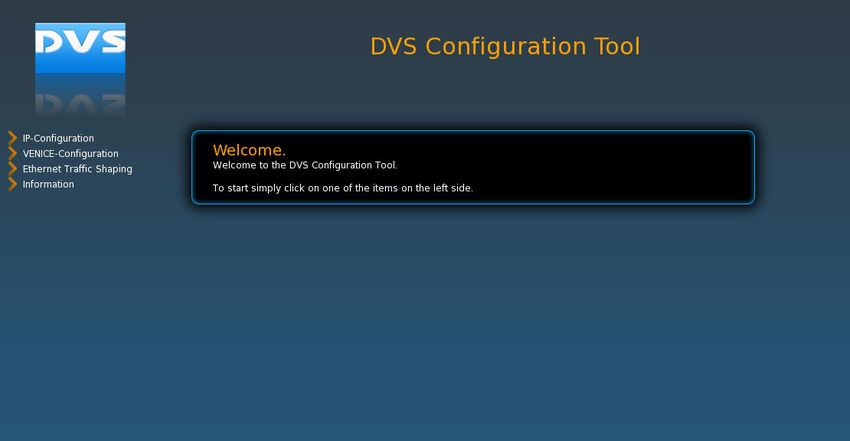Click the arrow icon beside Information
Image resolution: width=850 pixels, height=441 pixels.
click(12, 184)
